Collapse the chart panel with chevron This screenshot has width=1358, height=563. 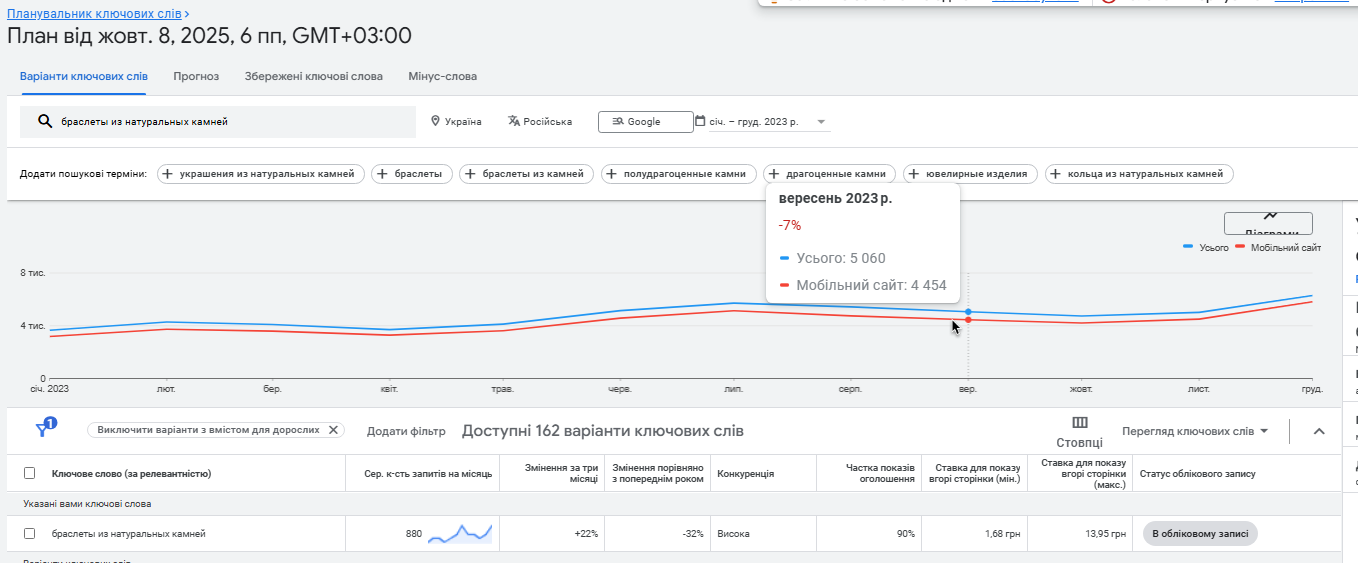pyautogui.click(x=1318, y=431)
